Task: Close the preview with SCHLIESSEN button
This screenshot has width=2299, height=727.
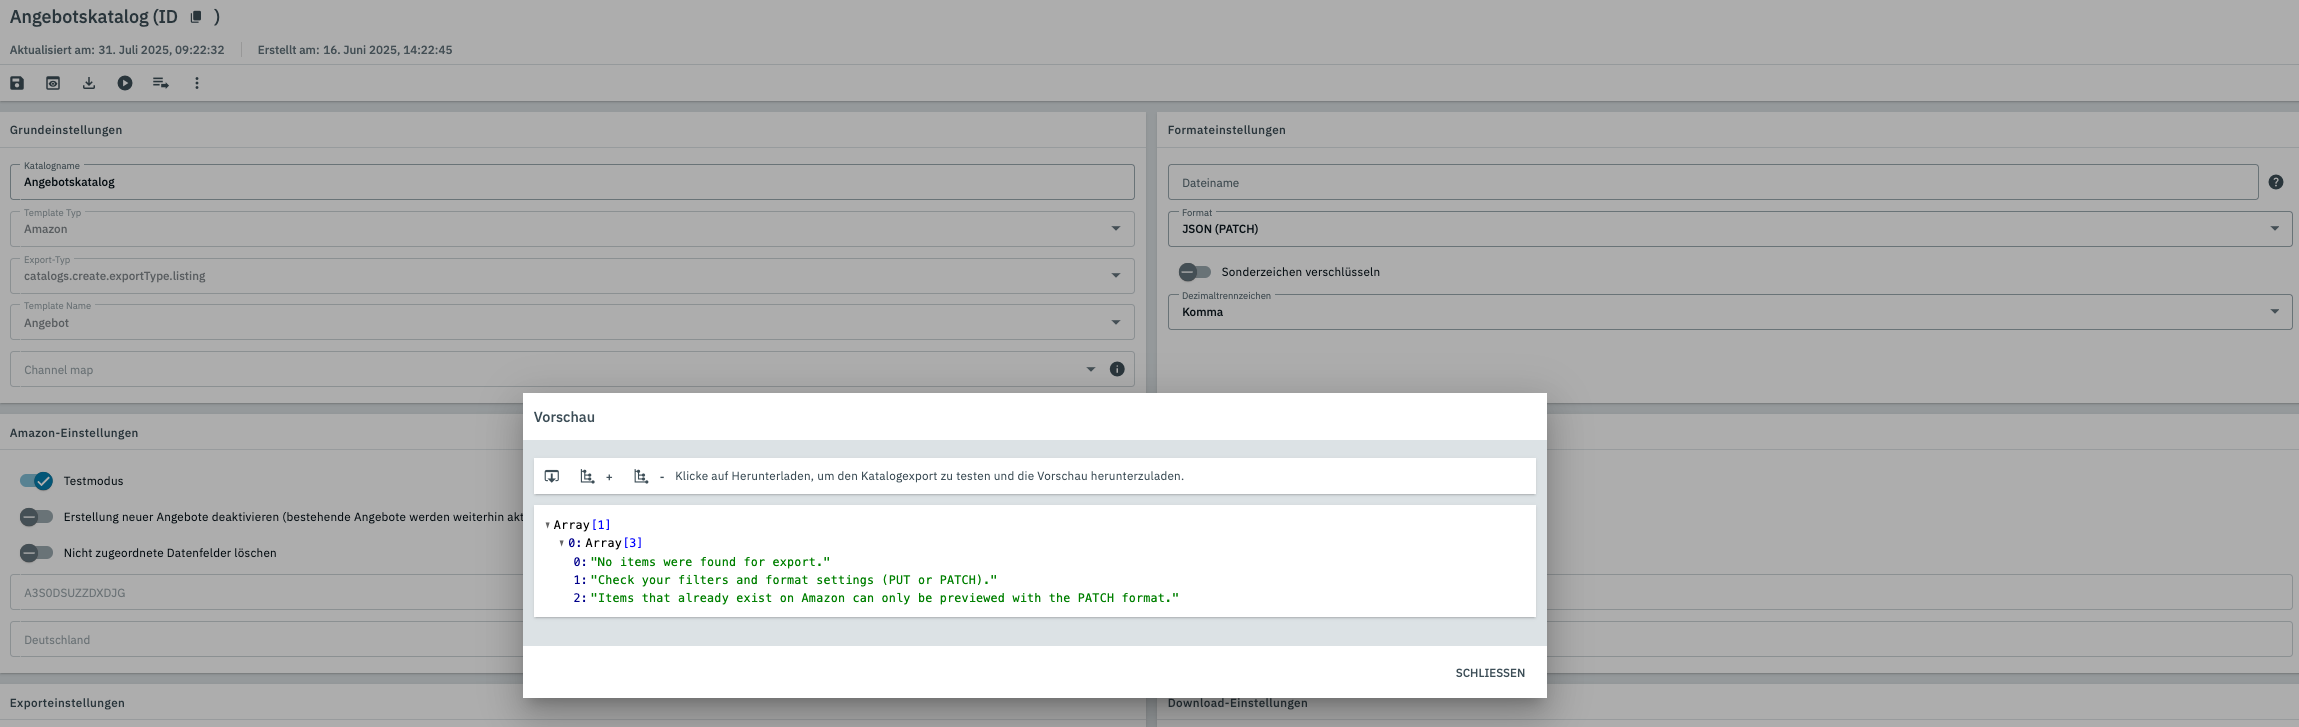Action: coord(1489,673)
